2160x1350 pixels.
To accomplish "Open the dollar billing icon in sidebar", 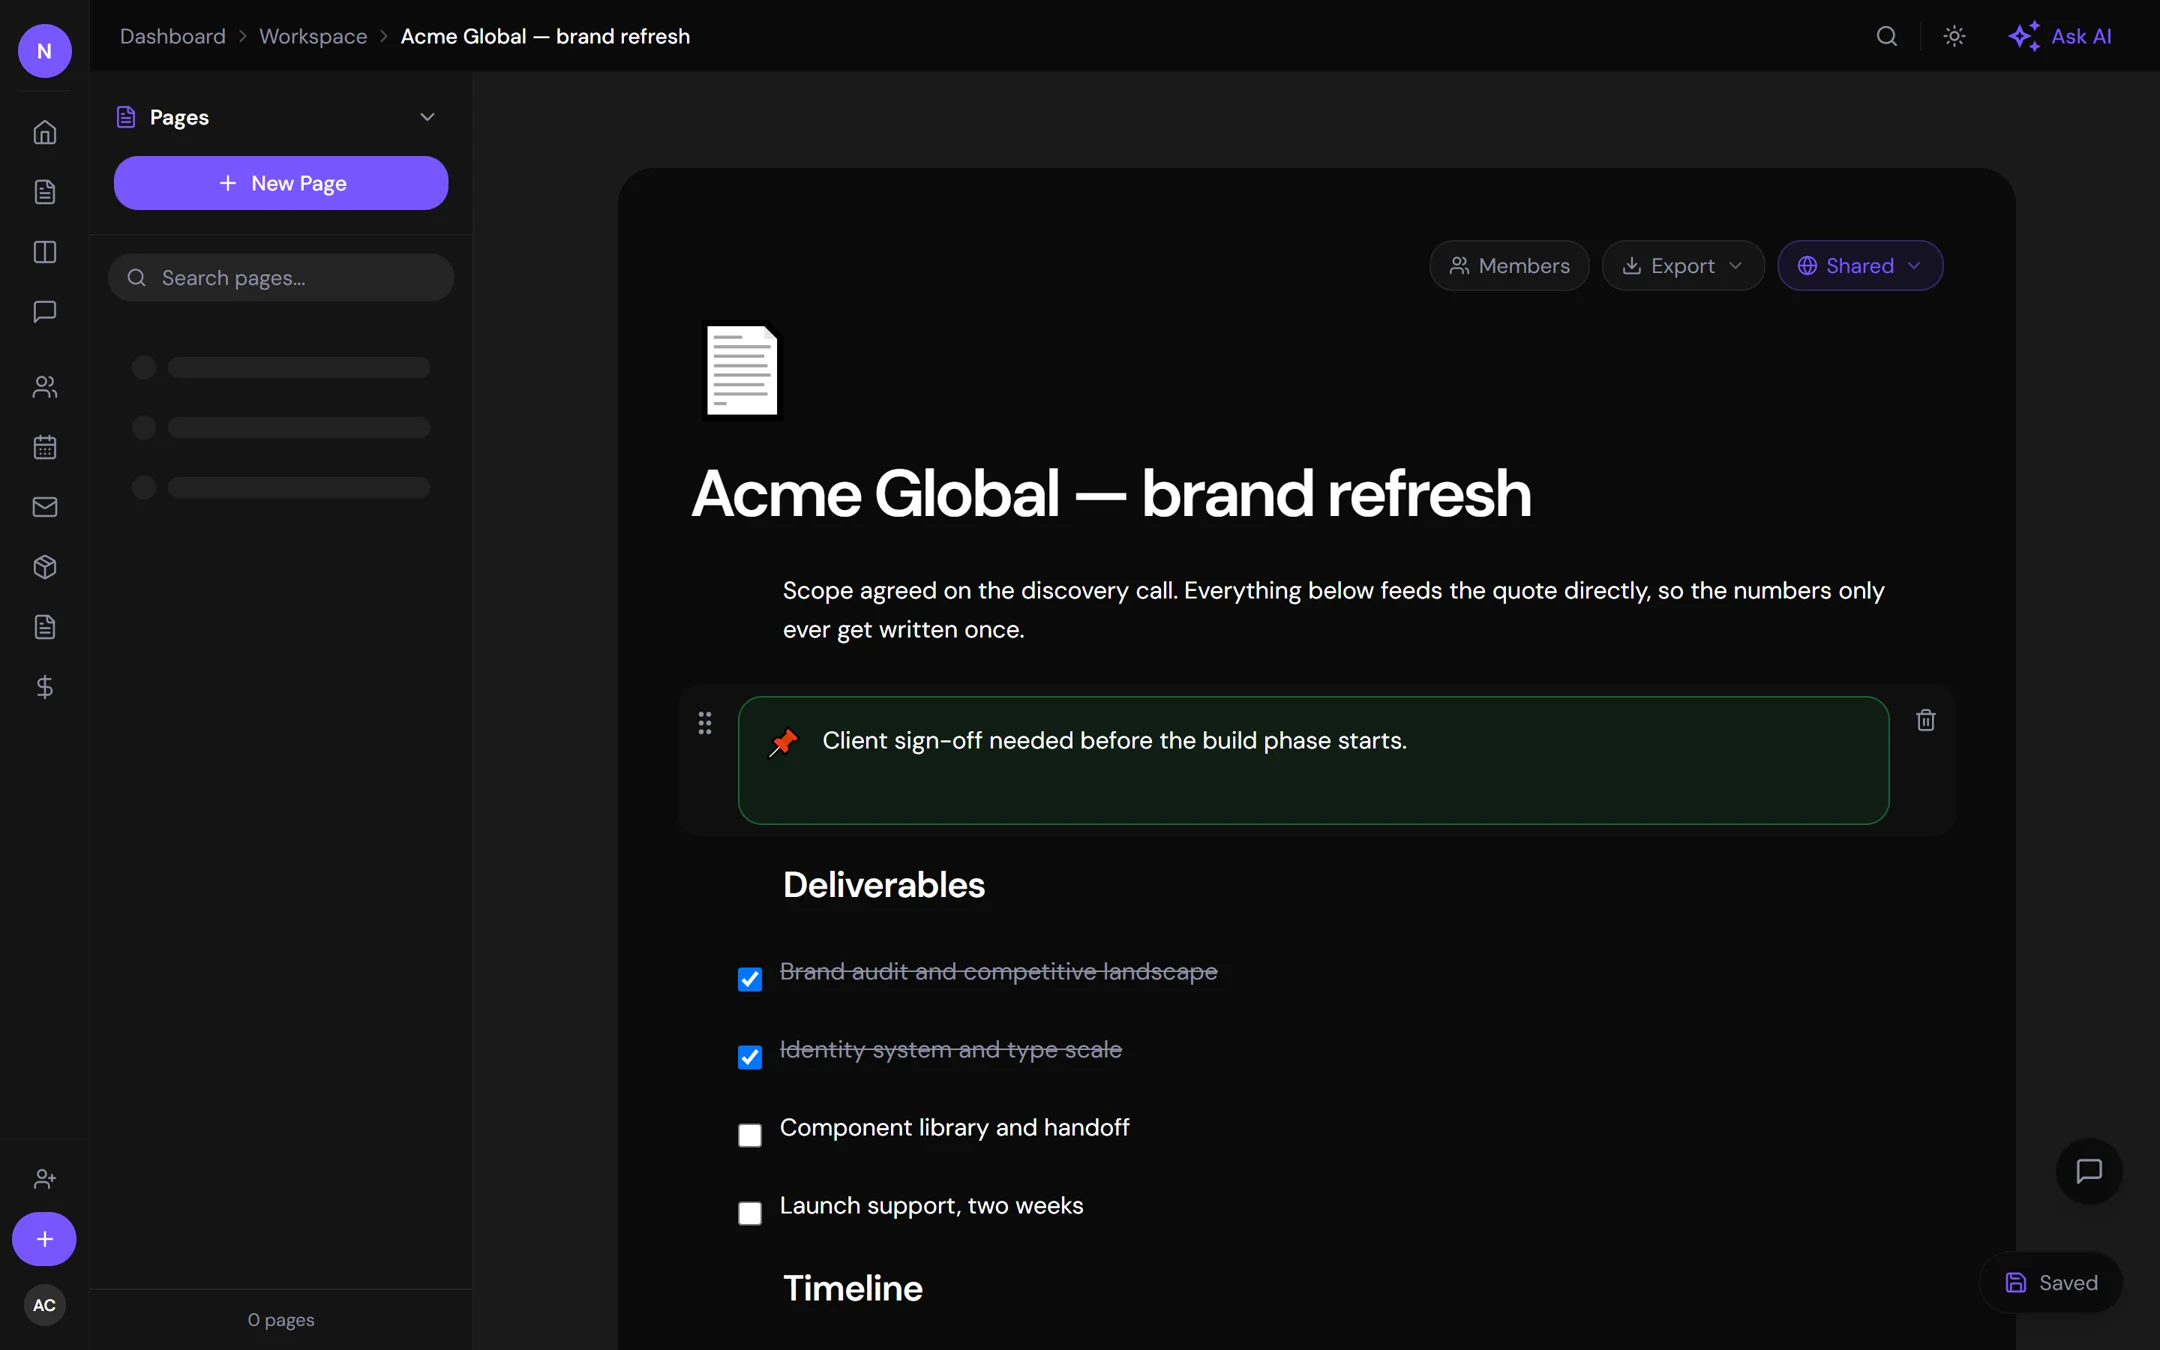I will click(45, 687).
